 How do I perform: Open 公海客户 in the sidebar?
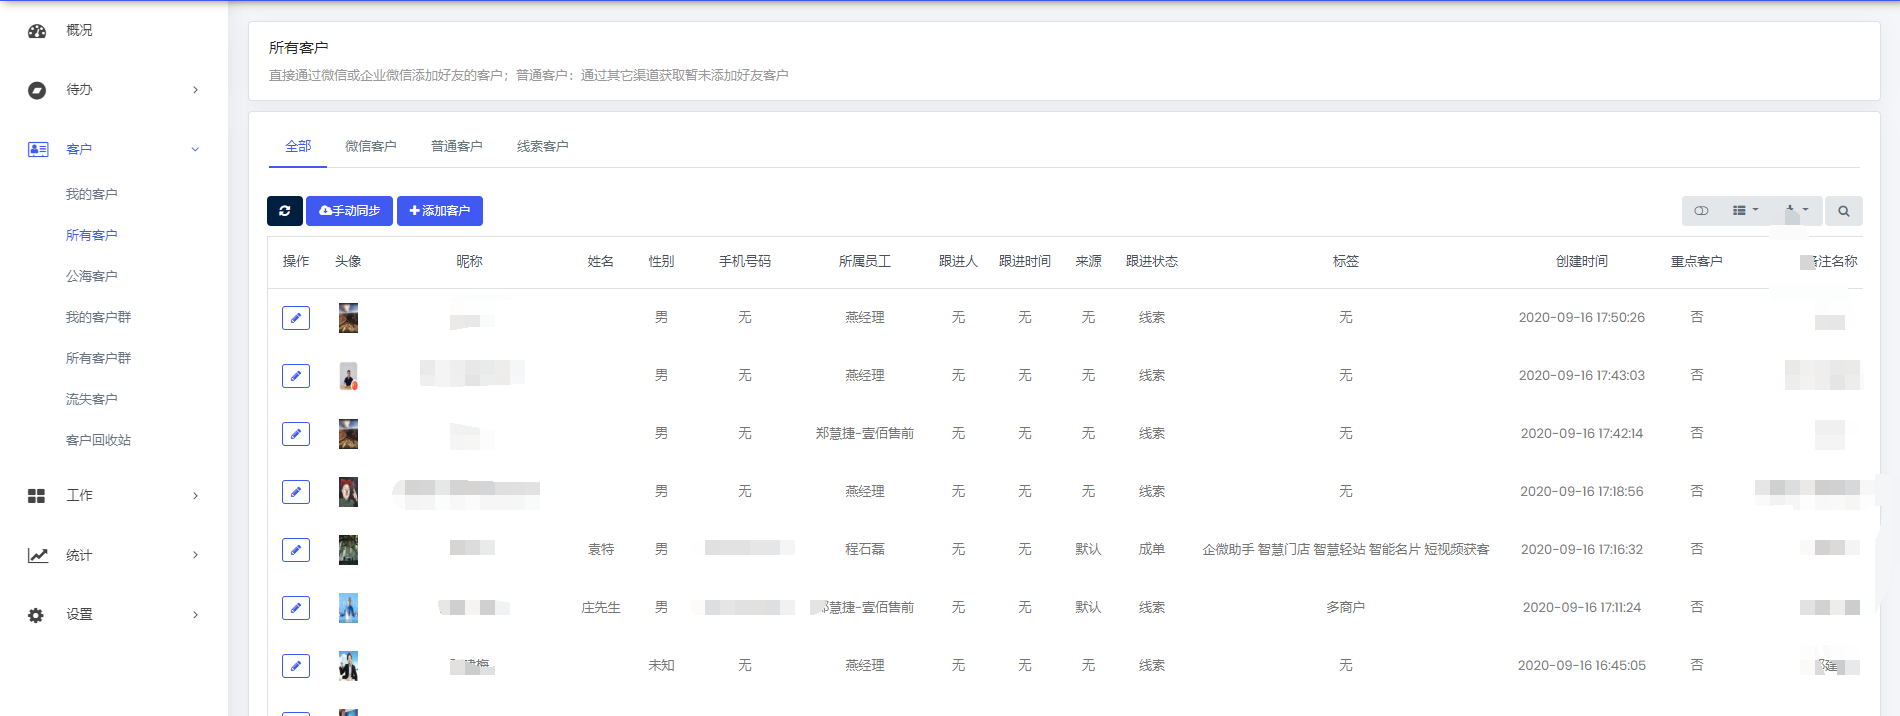pos(92,276)
